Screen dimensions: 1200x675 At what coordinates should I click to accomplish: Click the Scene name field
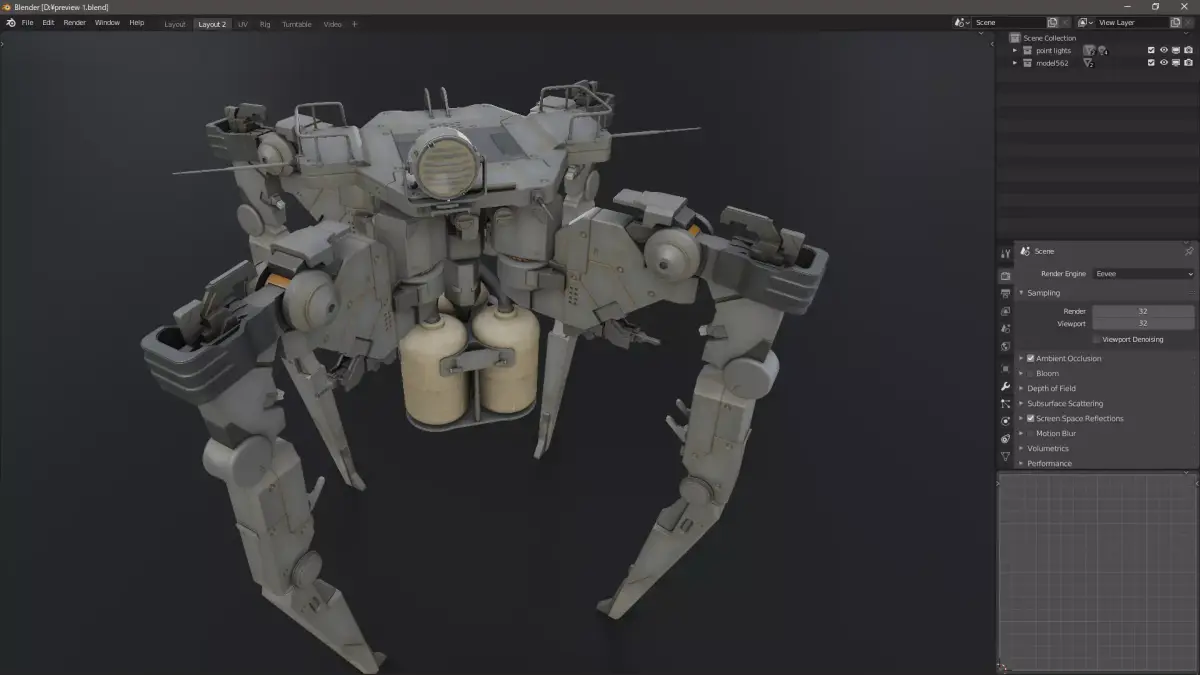click(x=1008, y=22)
